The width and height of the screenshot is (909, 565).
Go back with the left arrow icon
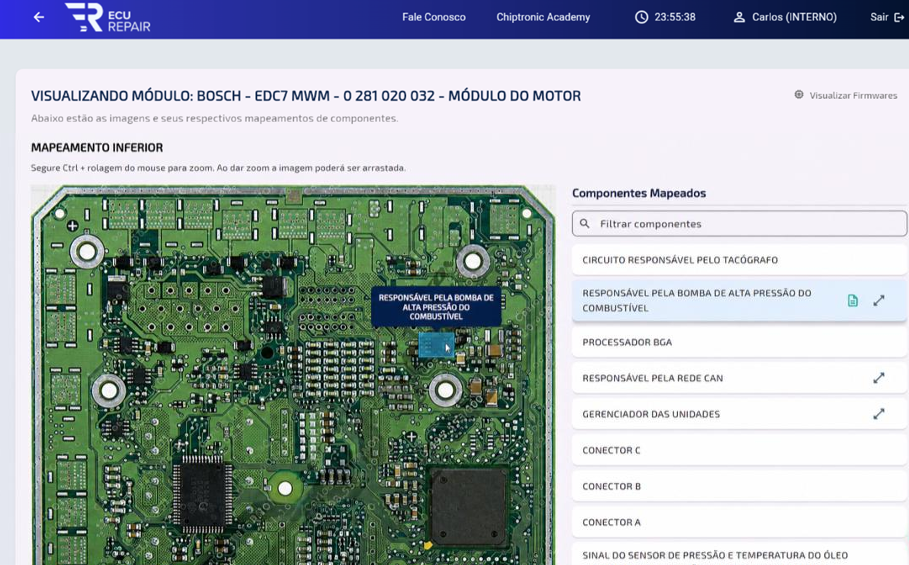(x=39, y=17)
